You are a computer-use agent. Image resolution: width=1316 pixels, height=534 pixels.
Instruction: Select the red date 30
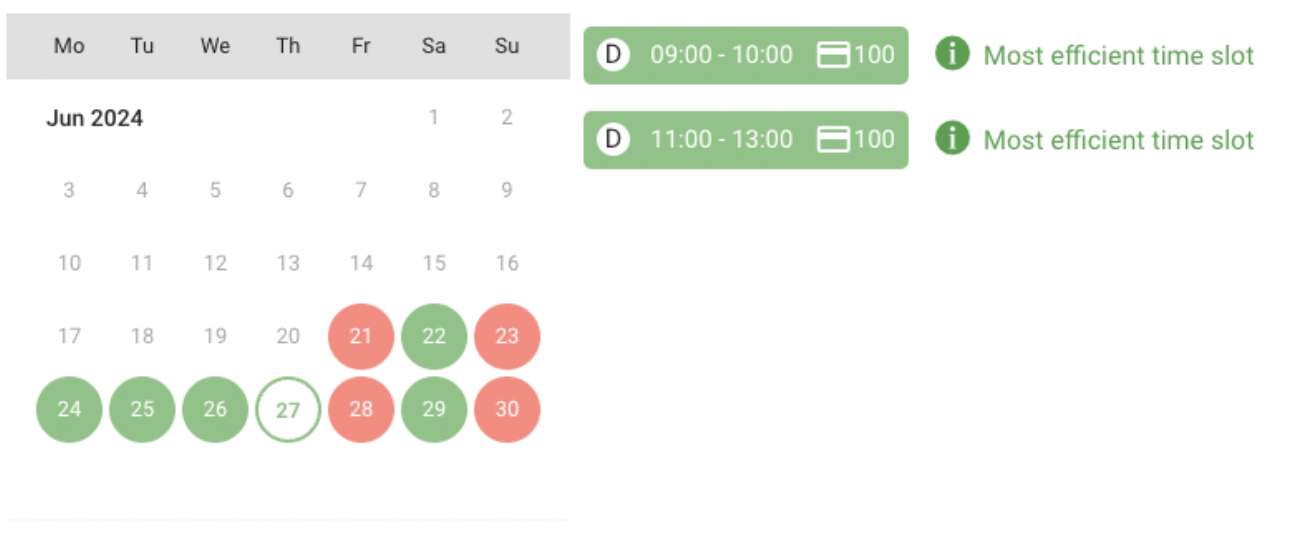(x=507, y=409)
